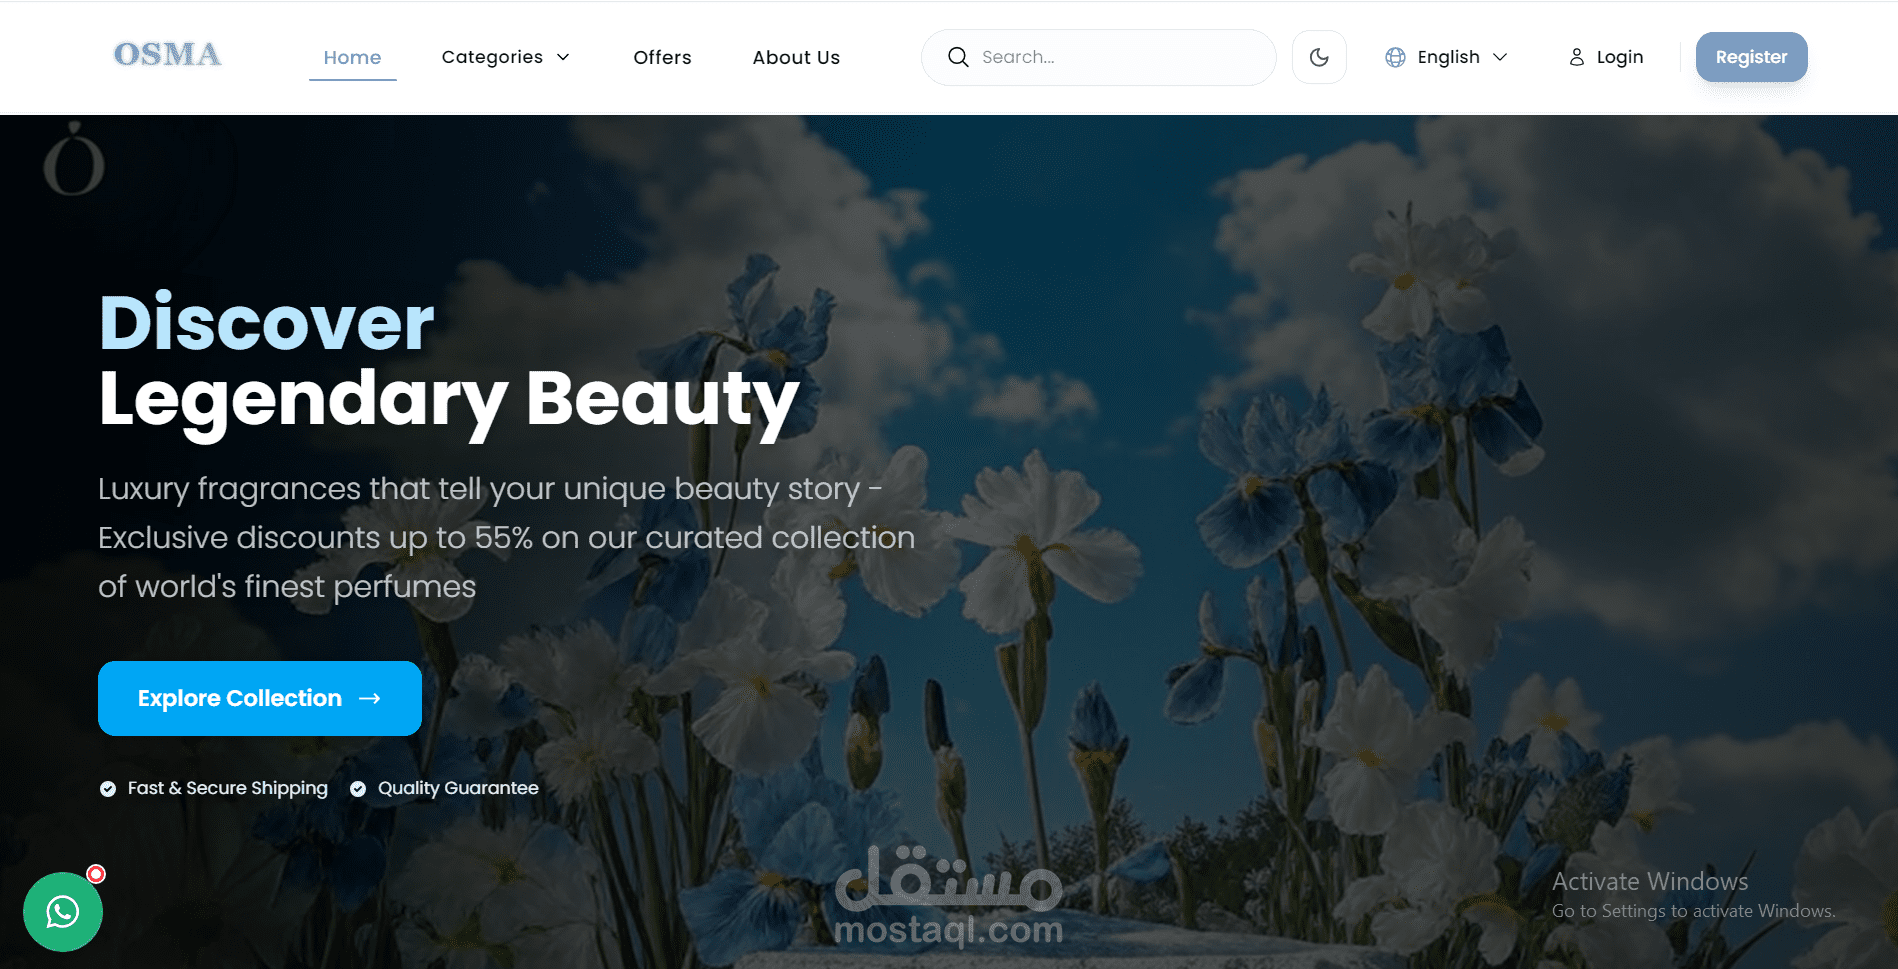Screen dimensions: 1898x969
Task: Open the Login link
Action: pos(1606,57)
